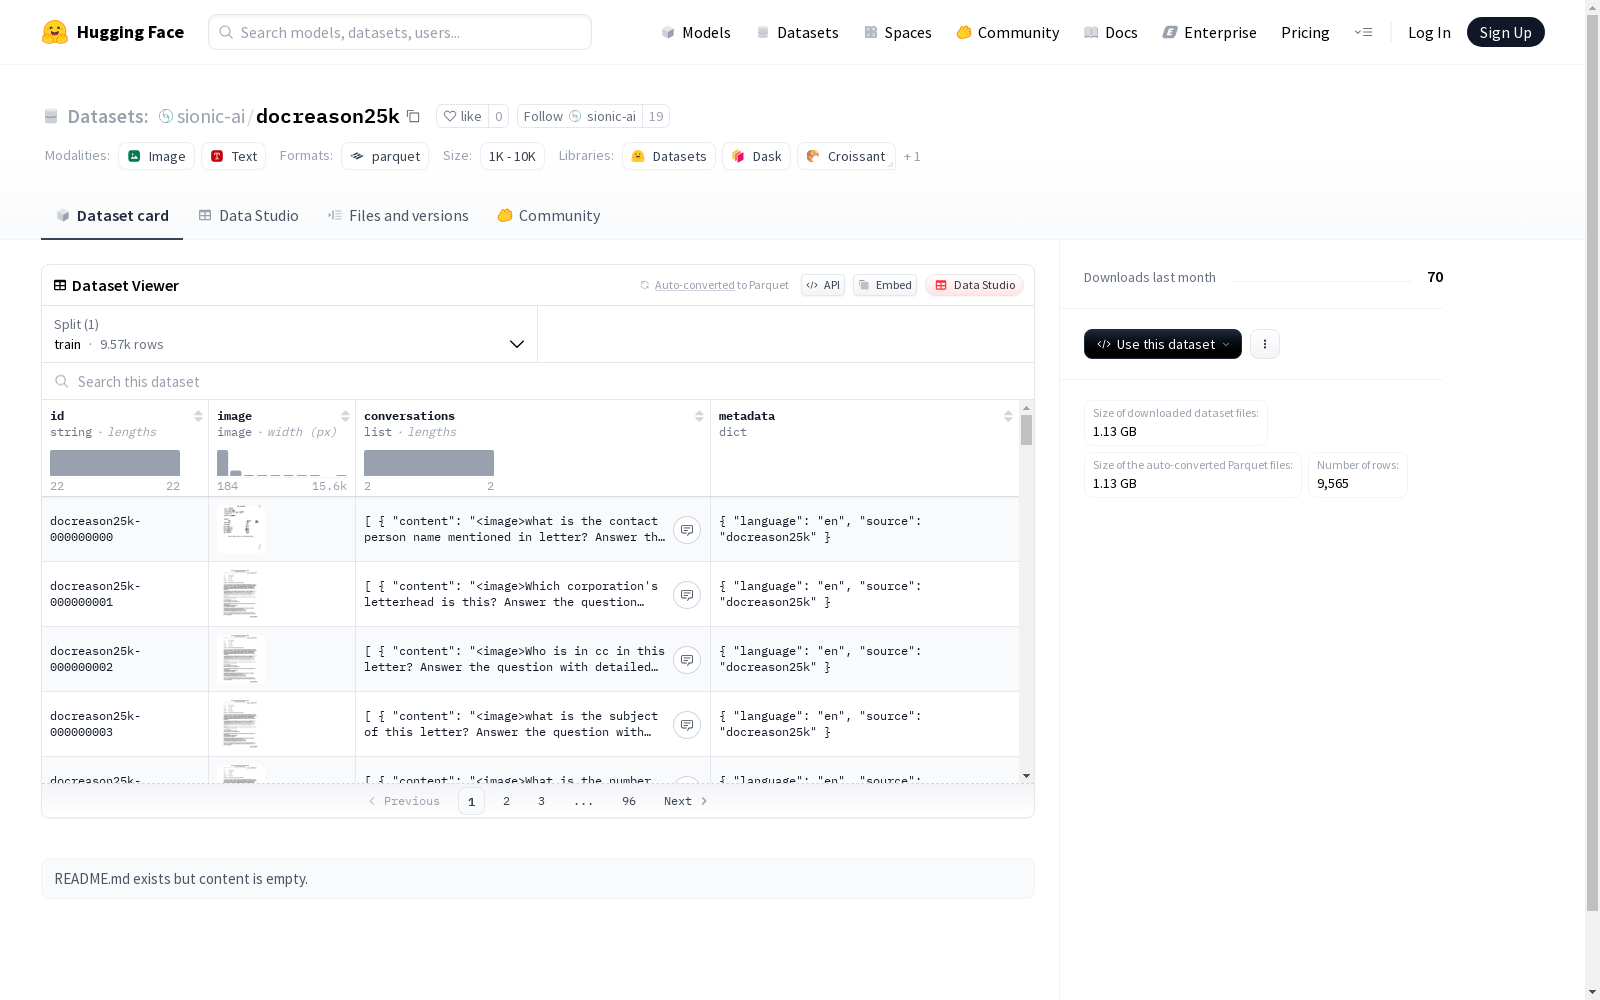Open the Datasets page from the navbar
The width and height of the screenshot is (1600, 1000).
click(x=797, y=32)
